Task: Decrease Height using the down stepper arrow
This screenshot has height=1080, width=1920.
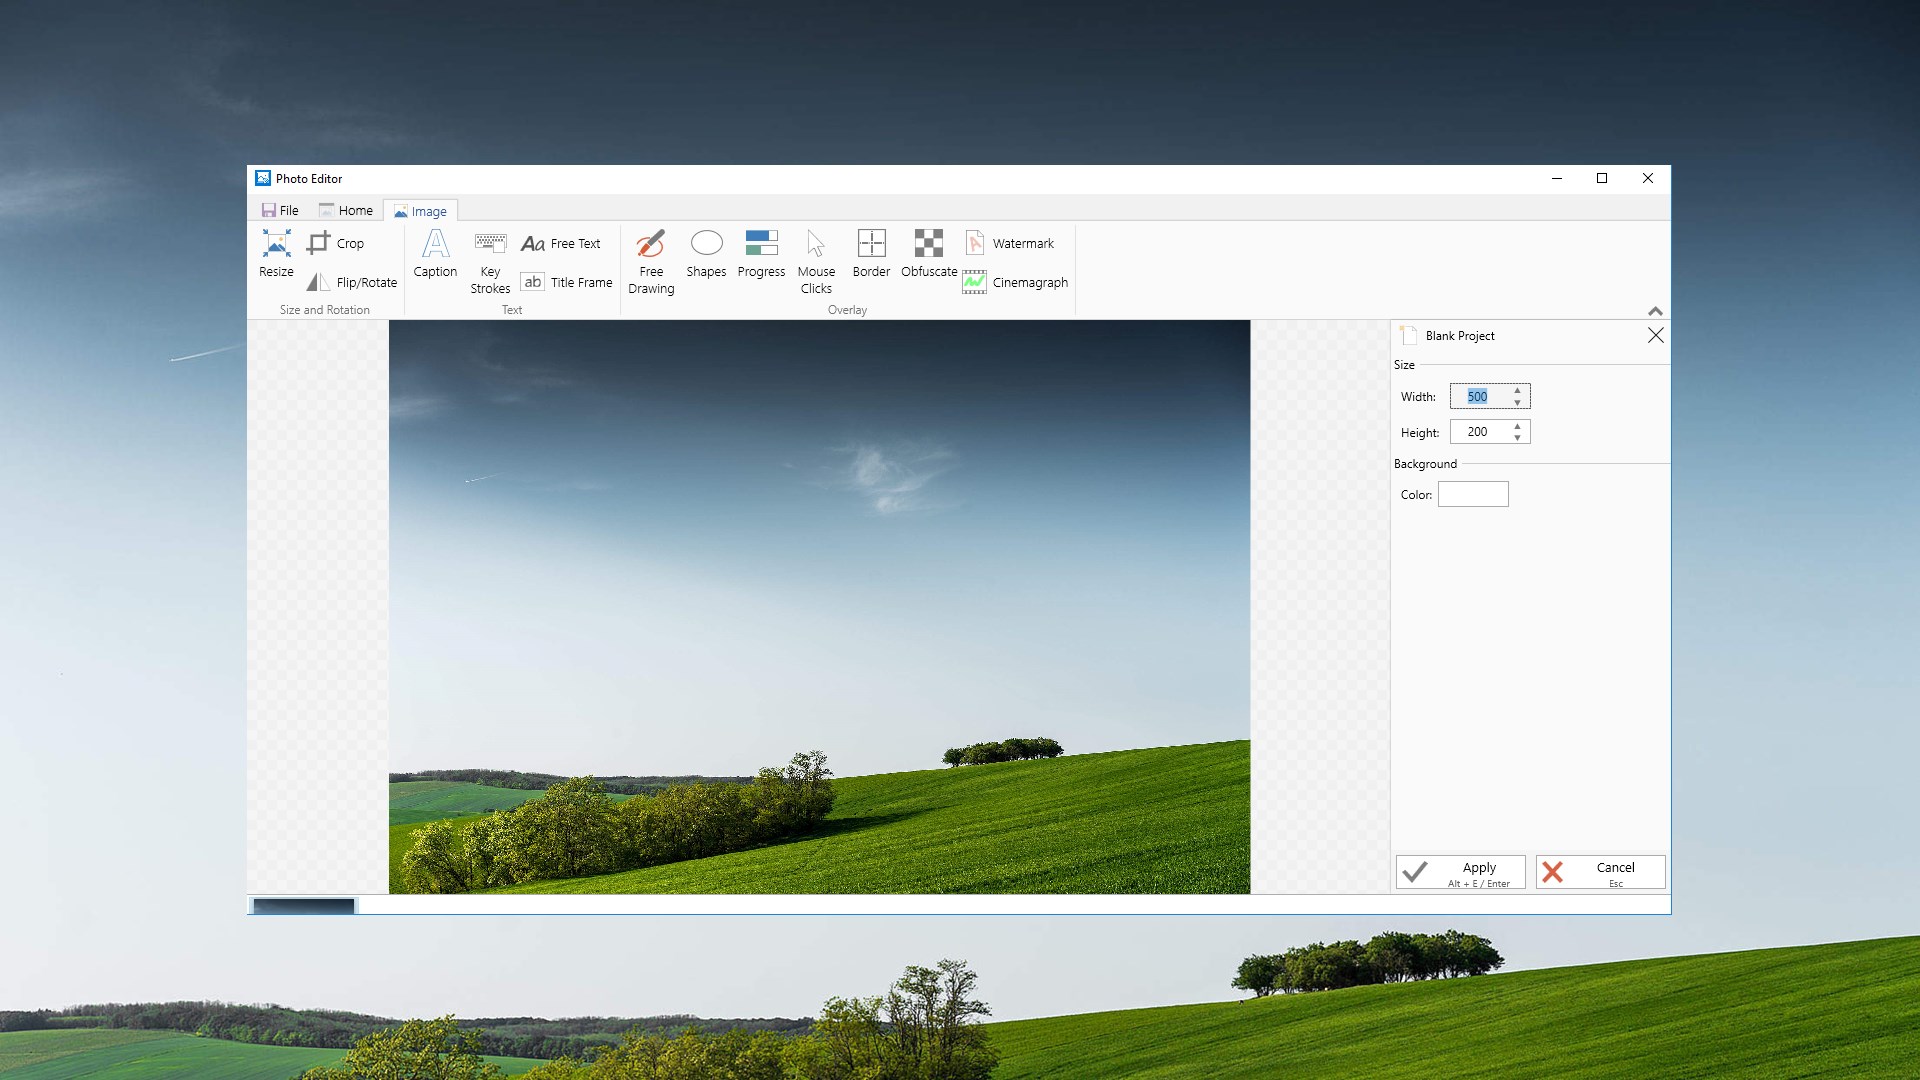Action: point(1518,437)
